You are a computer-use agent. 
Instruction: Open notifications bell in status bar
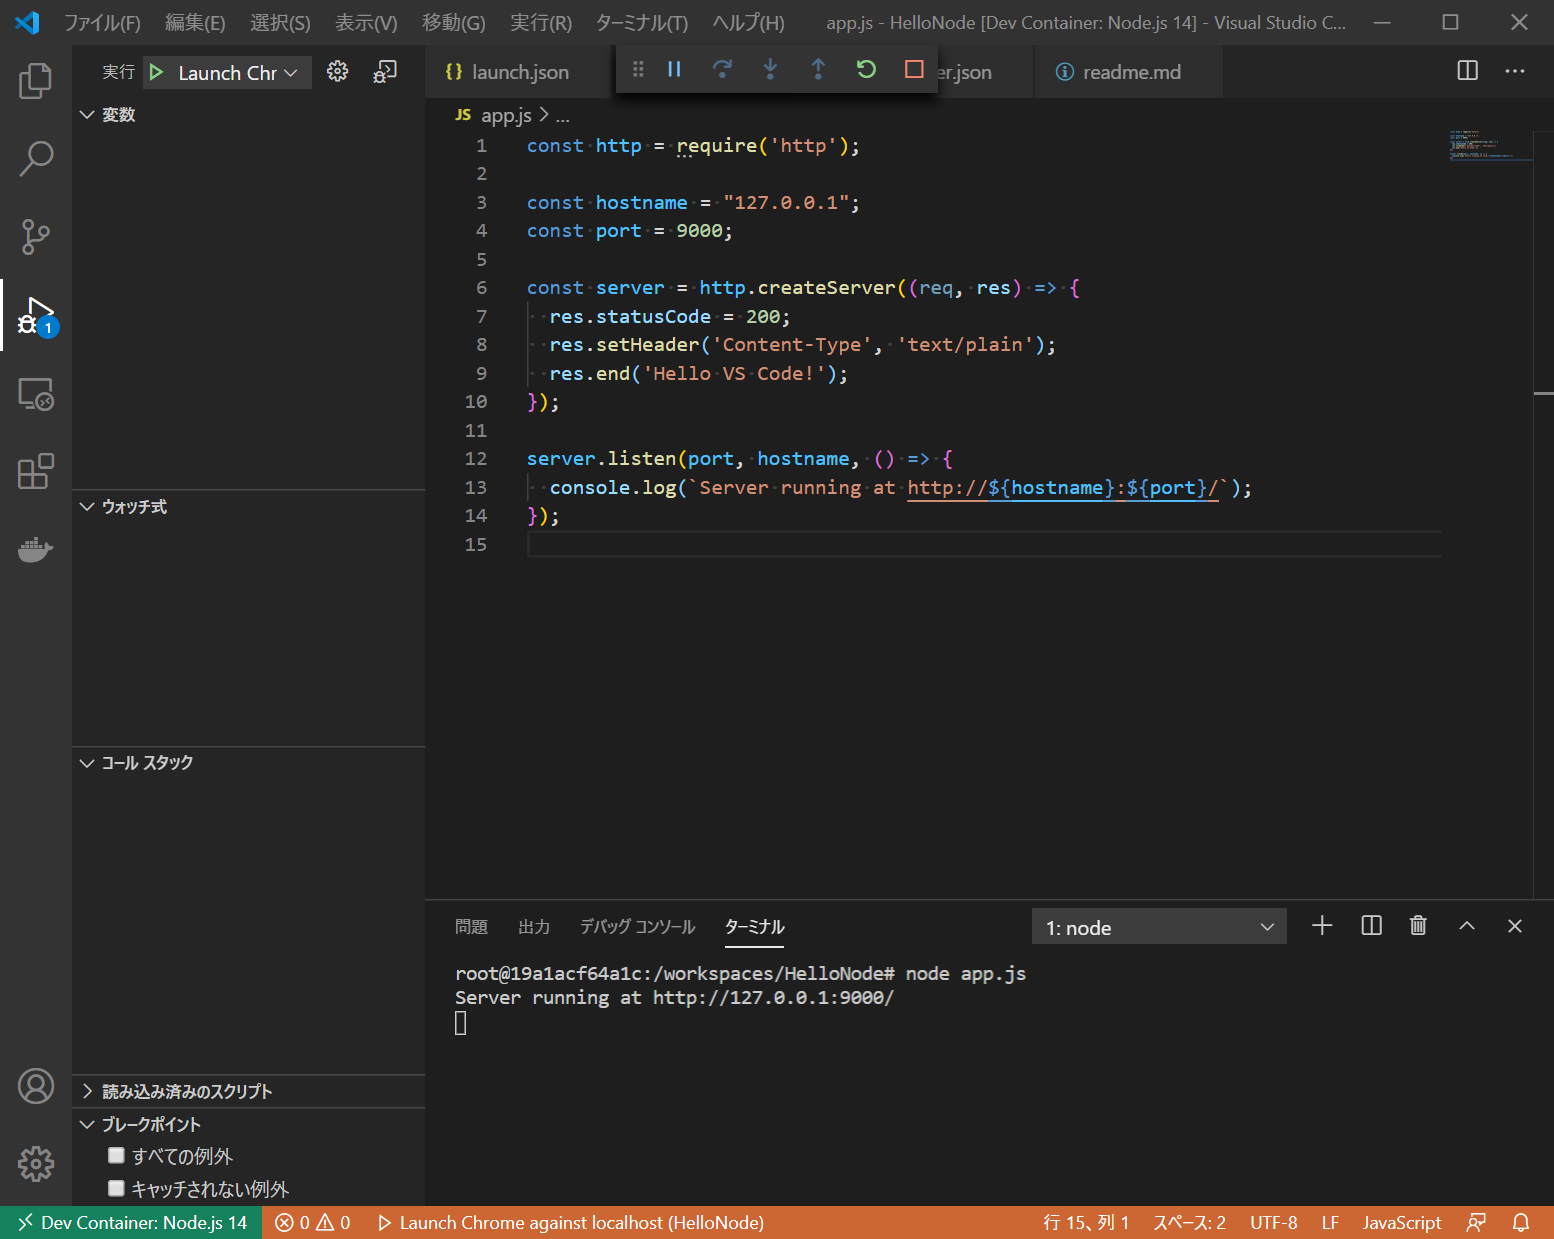(x=1521, y=1222)
